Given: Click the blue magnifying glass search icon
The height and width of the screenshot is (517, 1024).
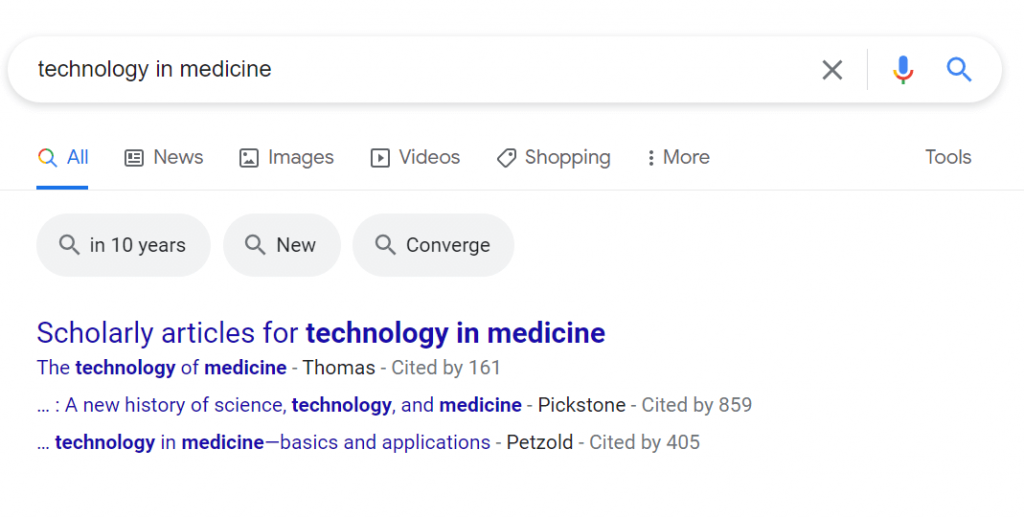Looking at the screenshot, I should (x=959, y=69).
